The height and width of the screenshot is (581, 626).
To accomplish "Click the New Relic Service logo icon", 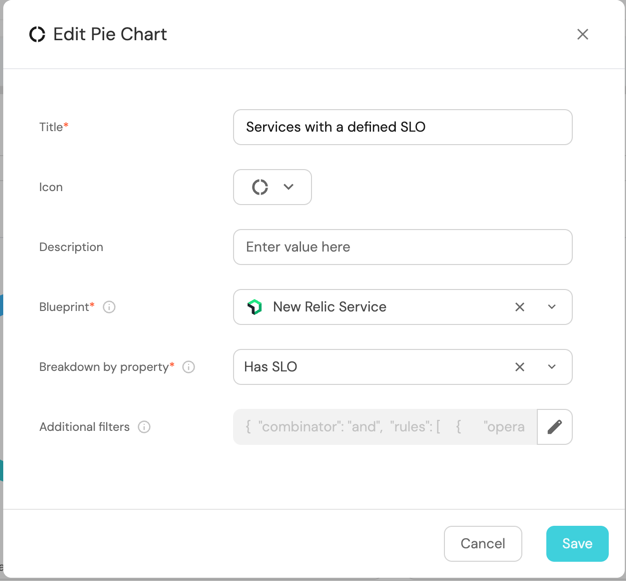I will point(255,307).
